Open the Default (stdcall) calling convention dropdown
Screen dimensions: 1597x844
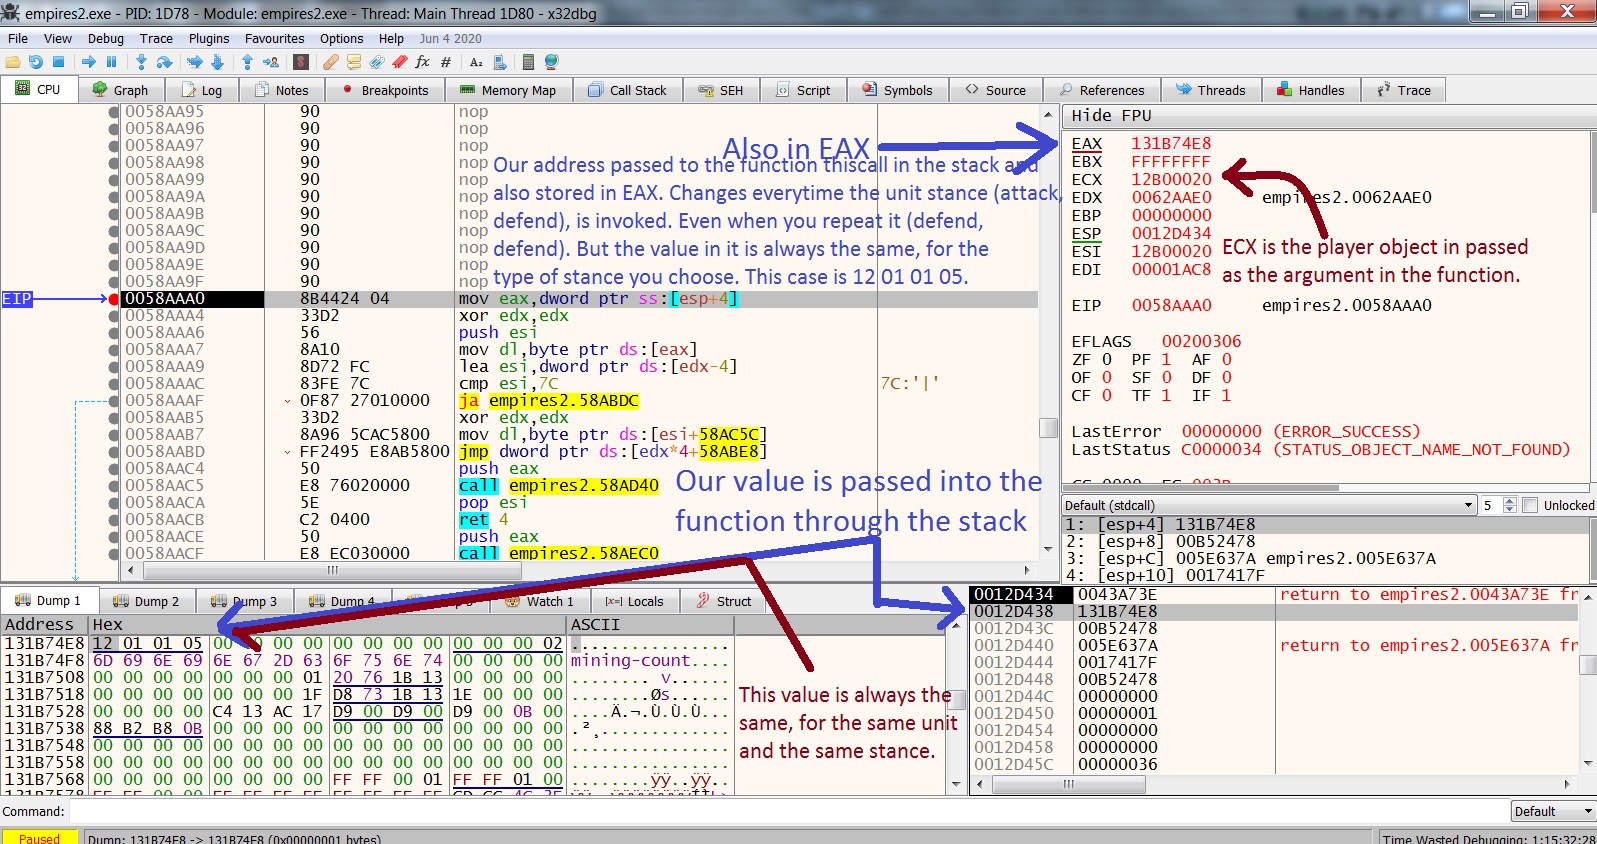(1268, 505)
